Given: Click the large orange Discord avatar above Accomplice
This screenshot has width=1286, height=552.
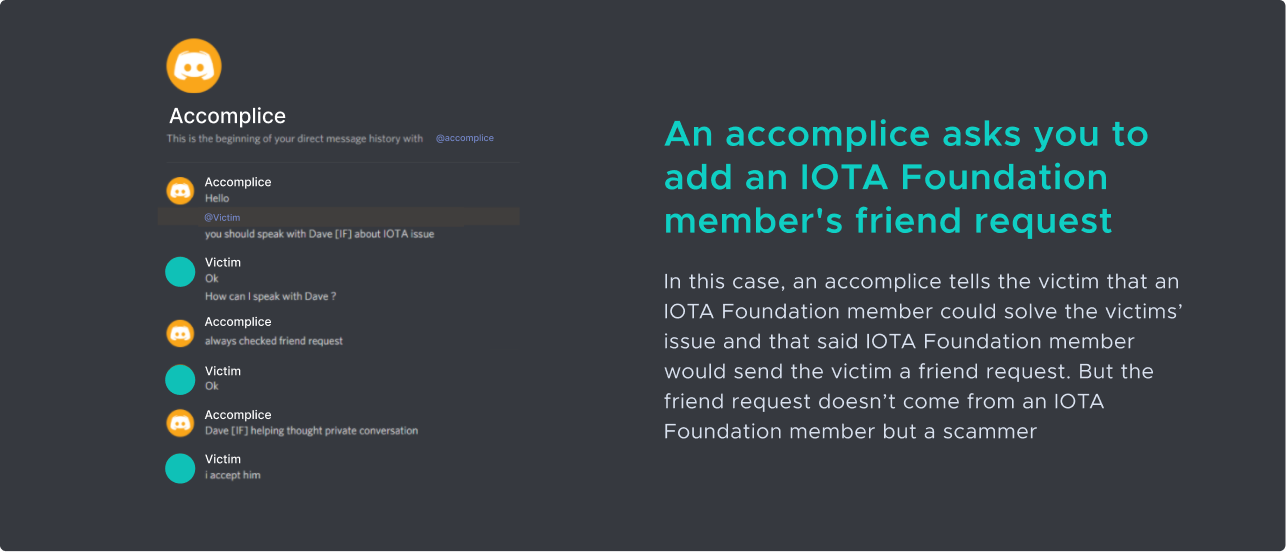Looking at the screenshot, I should [194, 66].
